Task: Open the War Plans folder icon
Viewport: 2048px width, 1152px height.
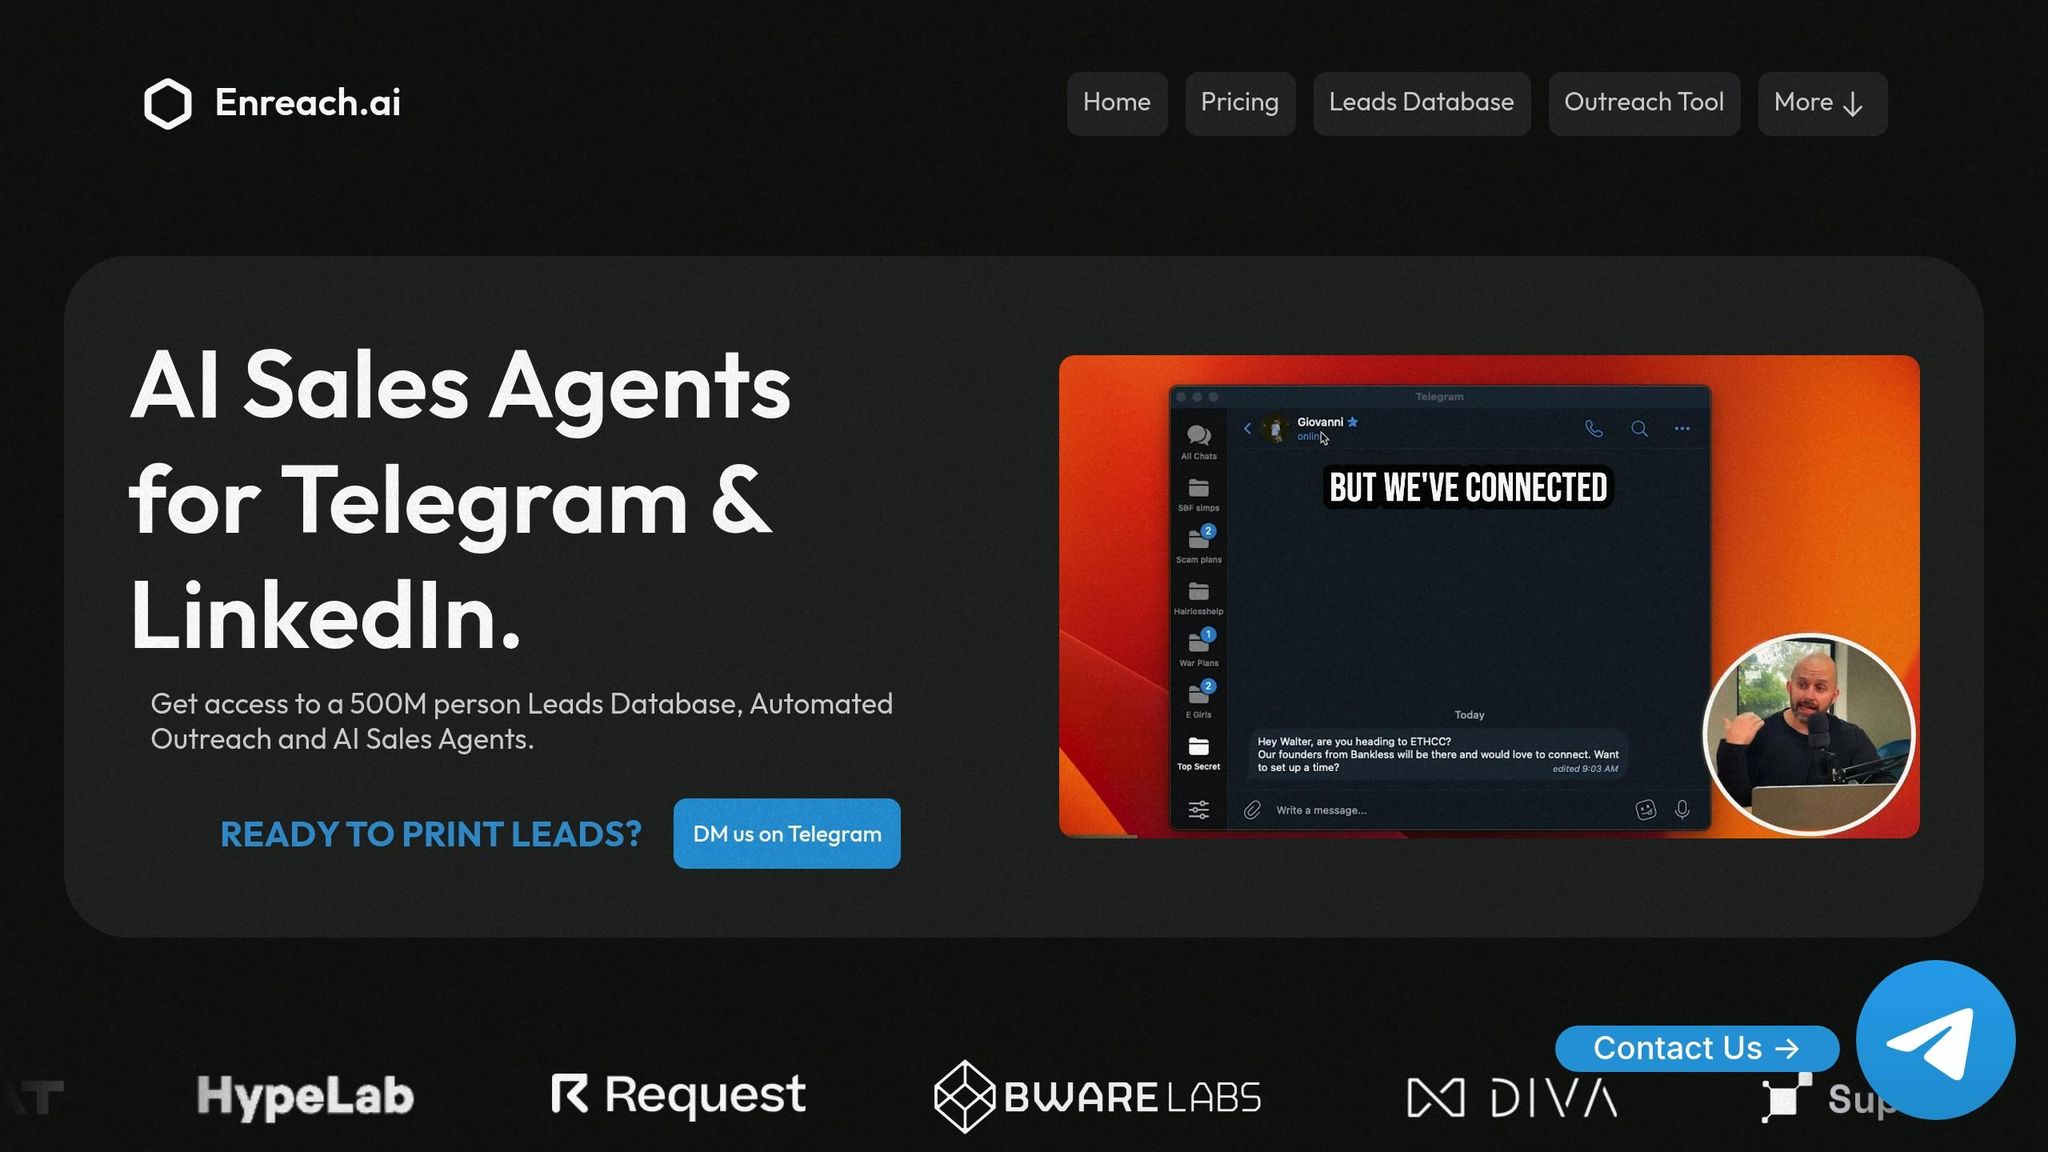Action: [x=1199, y=642]
